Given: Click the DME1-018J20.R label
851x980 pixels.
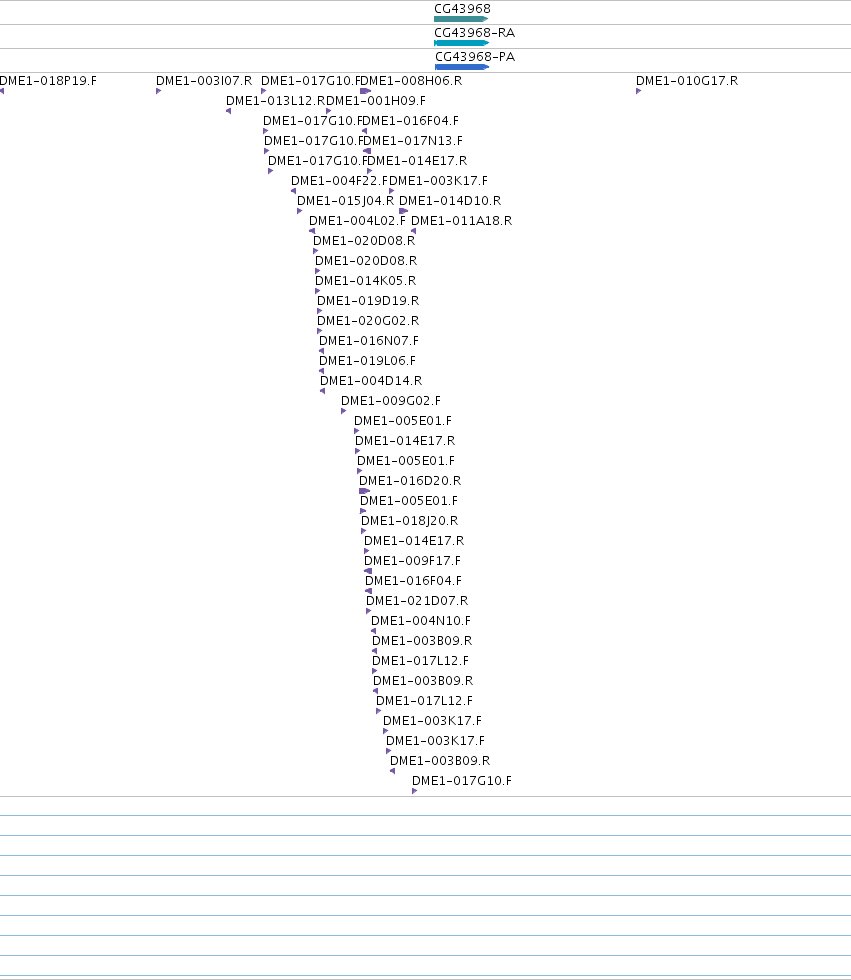Looking at the screenshot, I should 409,521.
